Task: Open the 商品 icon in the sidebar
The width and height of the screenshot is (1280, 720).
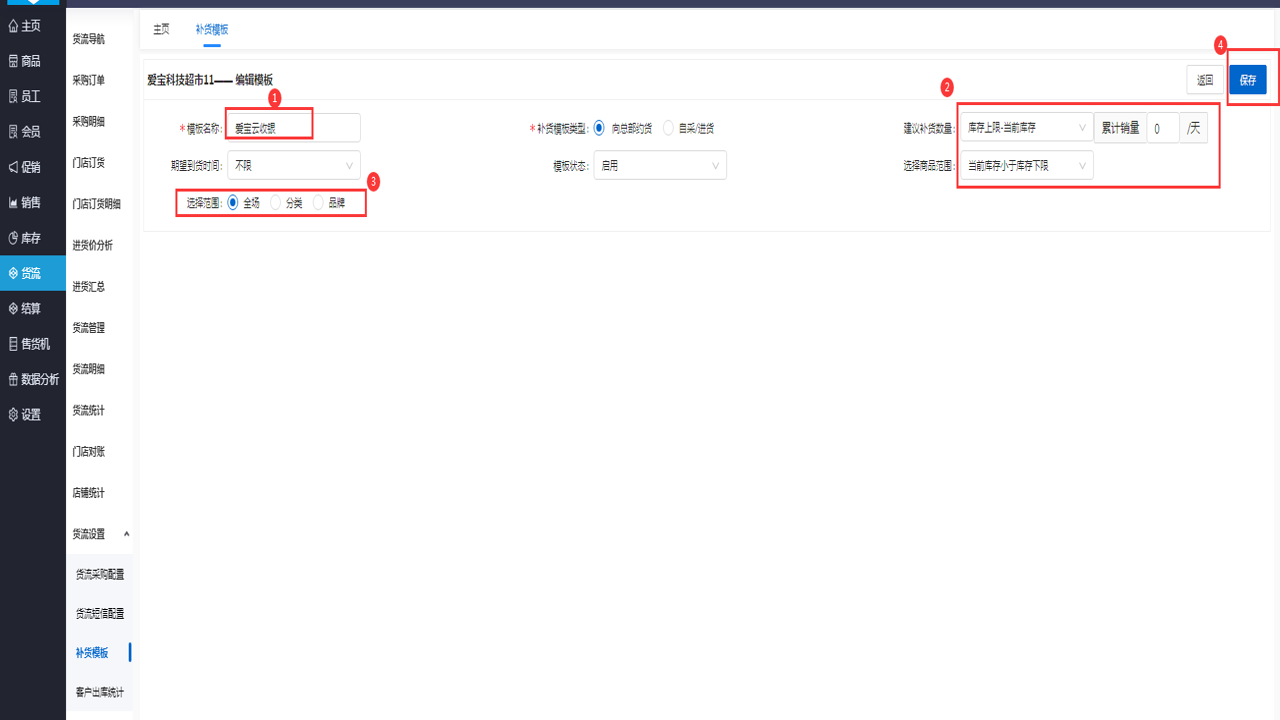Action: click(13, 61)
